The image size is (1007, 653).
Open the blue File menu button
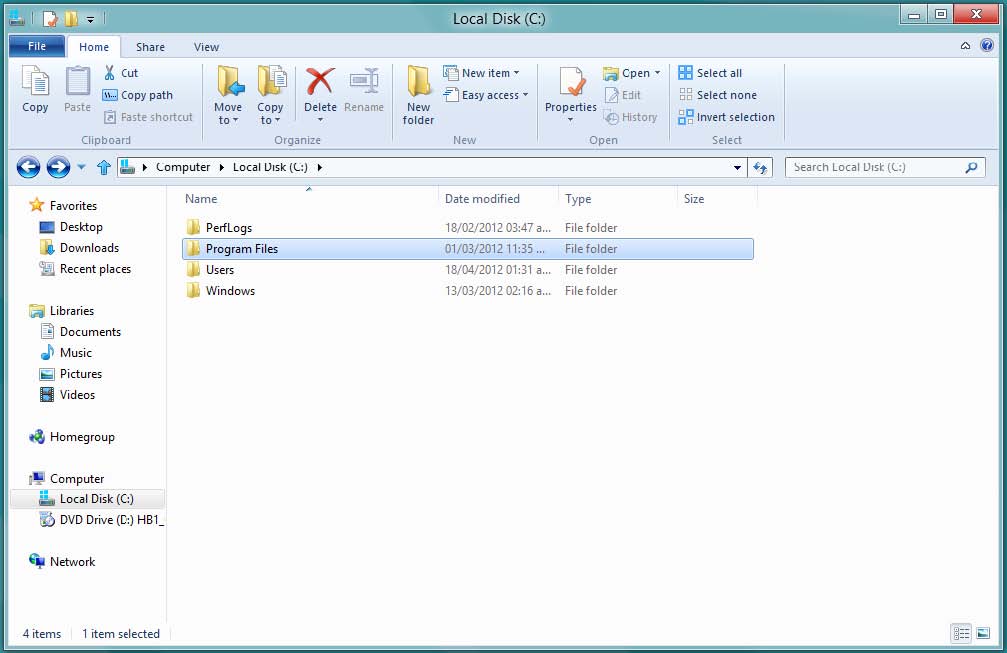coord(37,47)
